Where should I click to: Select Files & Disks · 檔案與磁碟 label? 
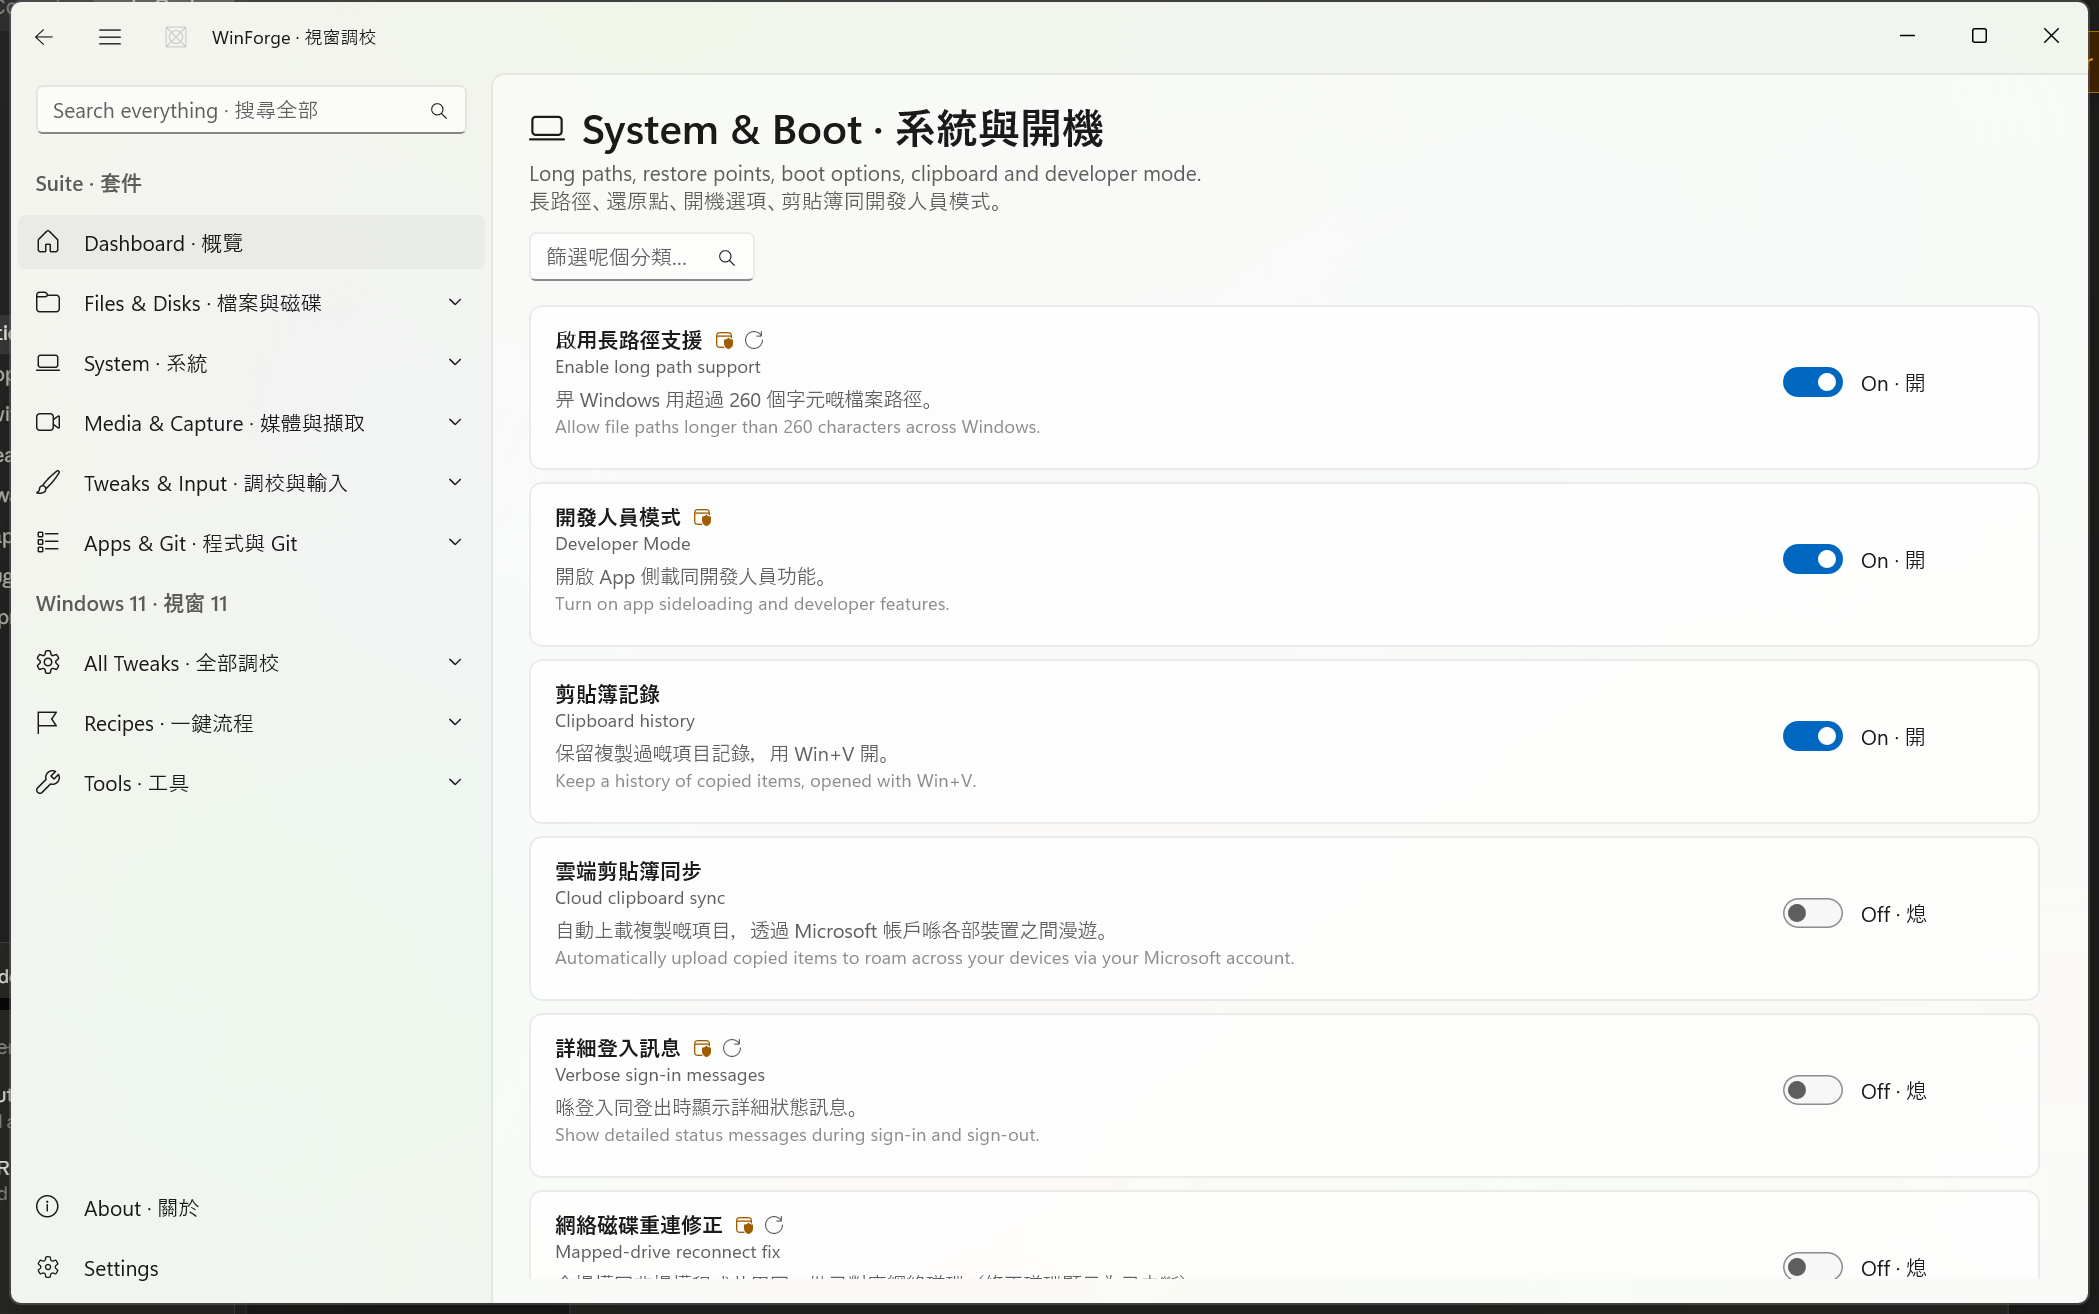pos(203,303)
